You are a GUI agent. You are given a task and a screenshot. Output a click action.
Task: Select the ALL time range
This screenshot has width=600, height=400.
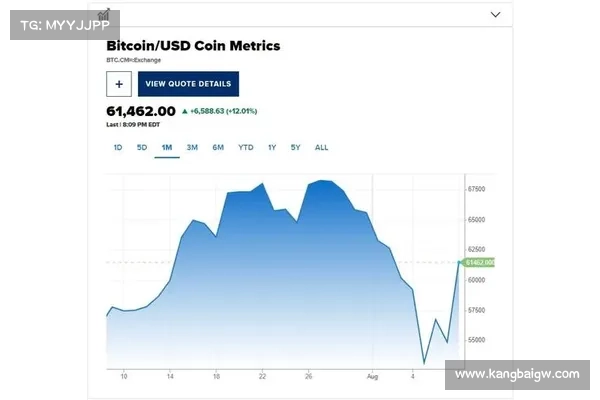tap(321, 147)
